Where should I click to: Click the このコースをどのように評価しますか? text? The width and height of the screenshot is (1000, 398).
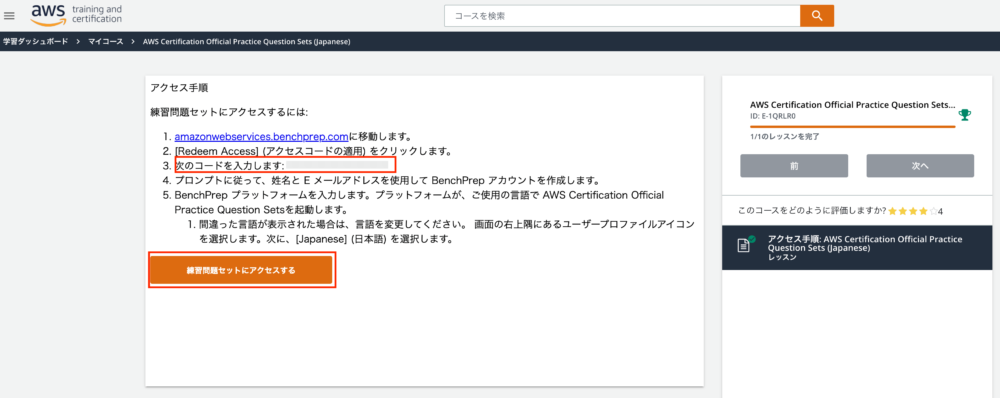(x=812, y=210)
